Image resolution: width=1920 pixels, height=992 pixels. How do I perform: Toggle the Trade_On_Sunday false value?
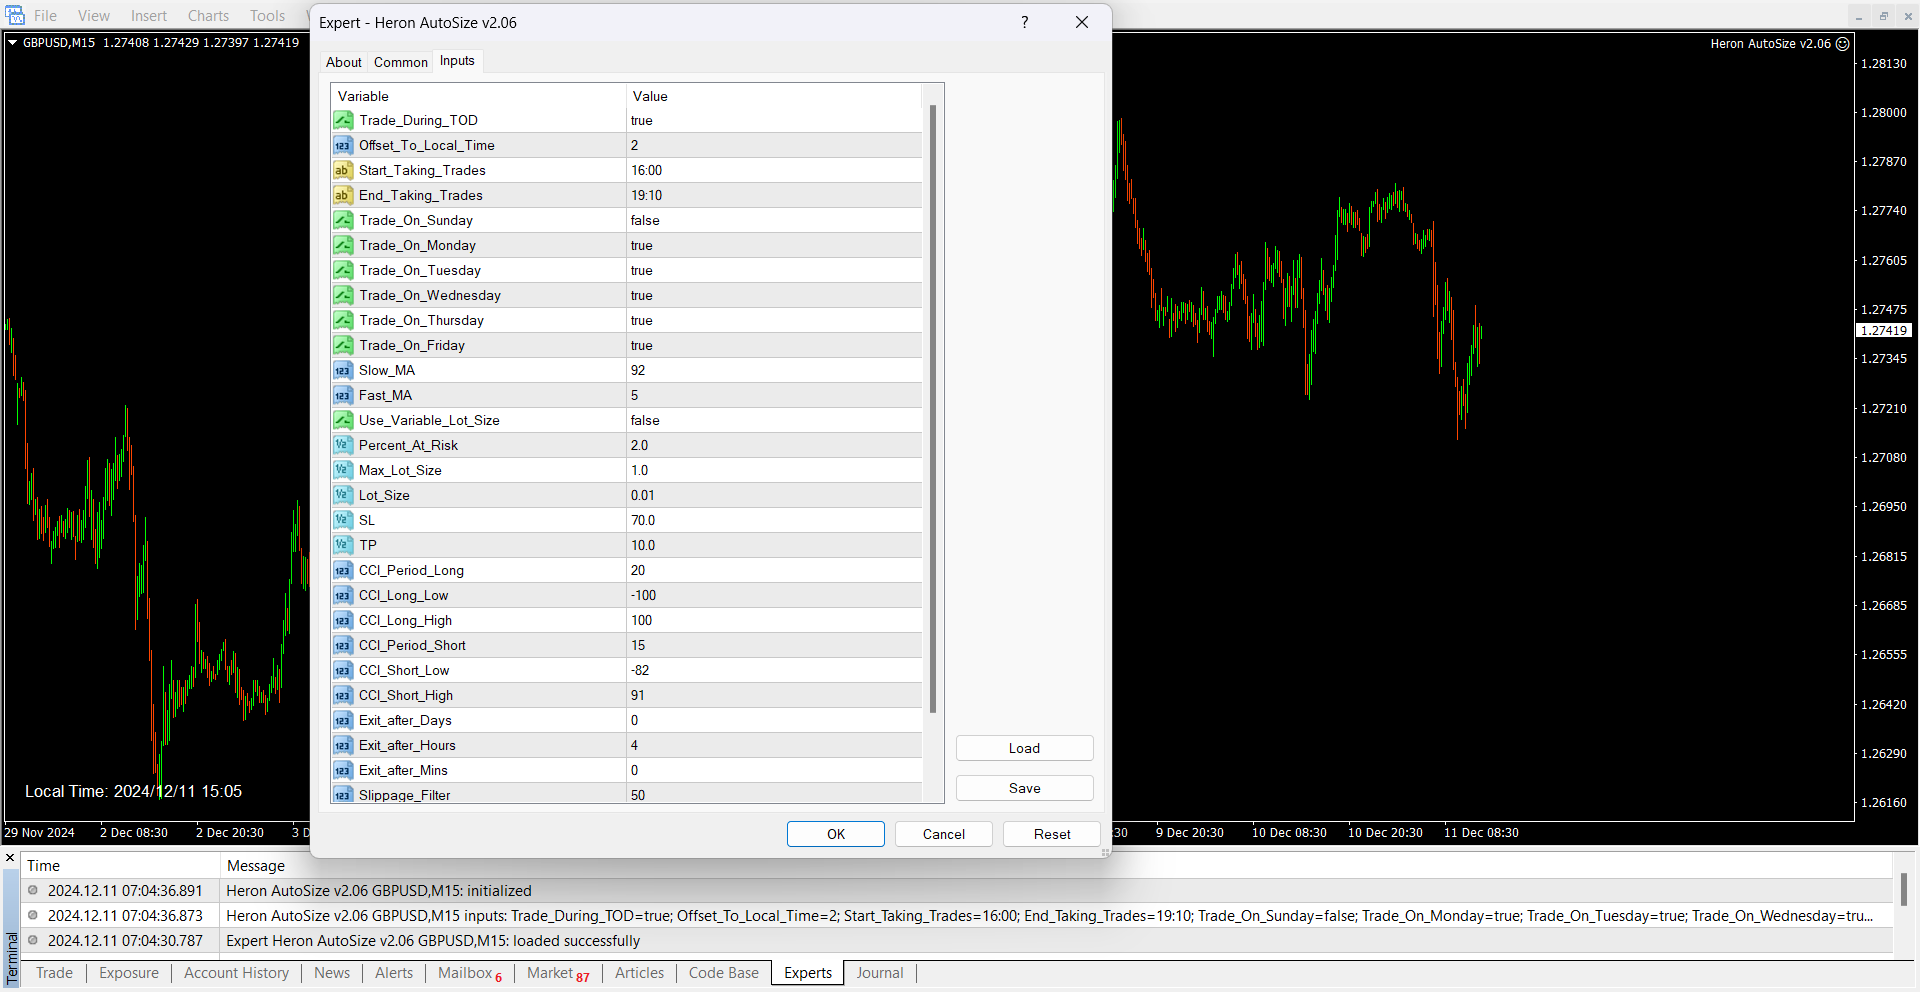(773, 220)
